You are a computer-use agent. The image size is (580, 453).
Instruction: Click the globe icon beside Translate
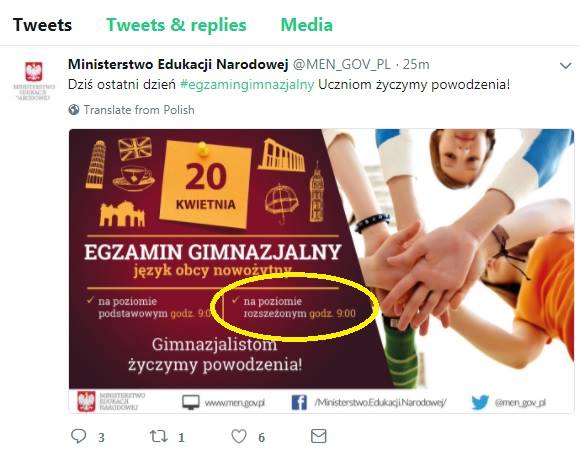click(74, 109)
